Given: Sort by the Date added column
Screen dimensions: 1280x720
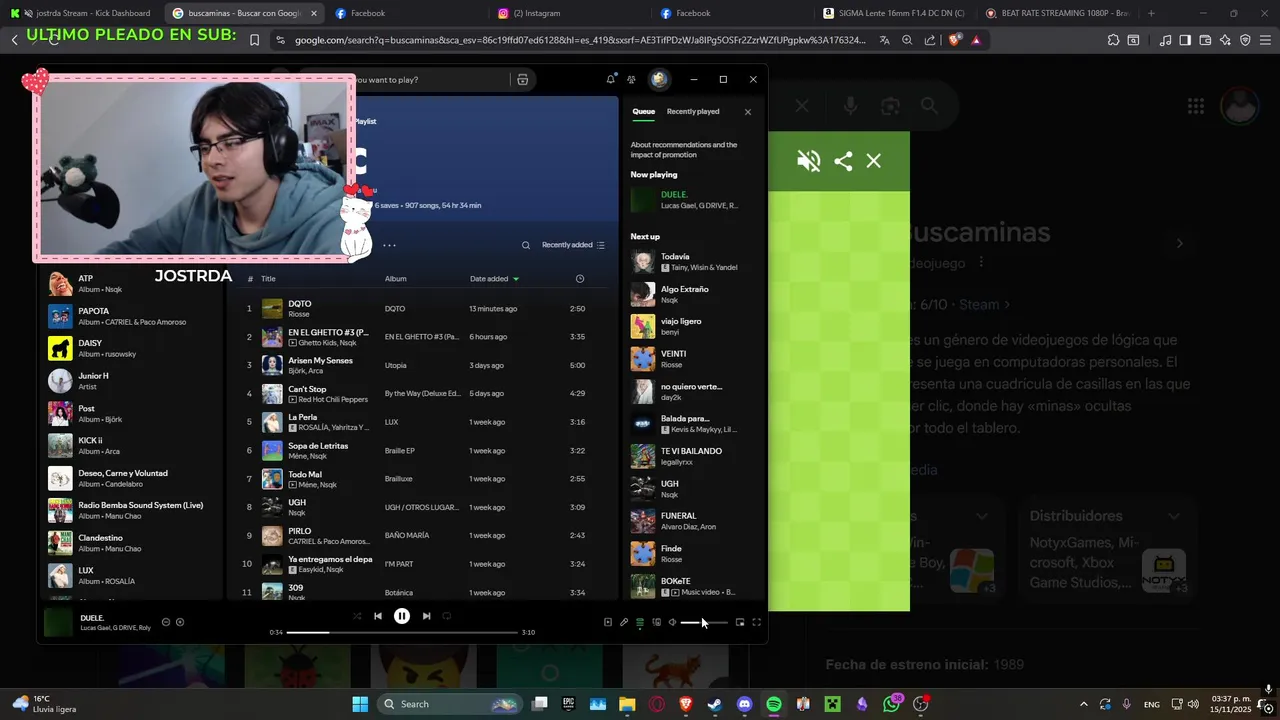Looking at the screenshot, I should 494,279.
